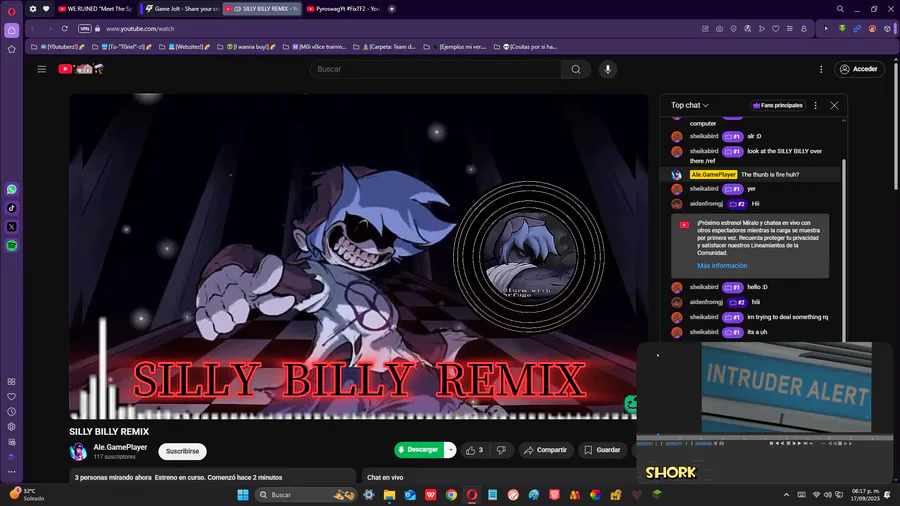Viewport: 900px width, 506px height.
Task: Open Google Chrome from the taskbar
Action: tap(451, 495)
